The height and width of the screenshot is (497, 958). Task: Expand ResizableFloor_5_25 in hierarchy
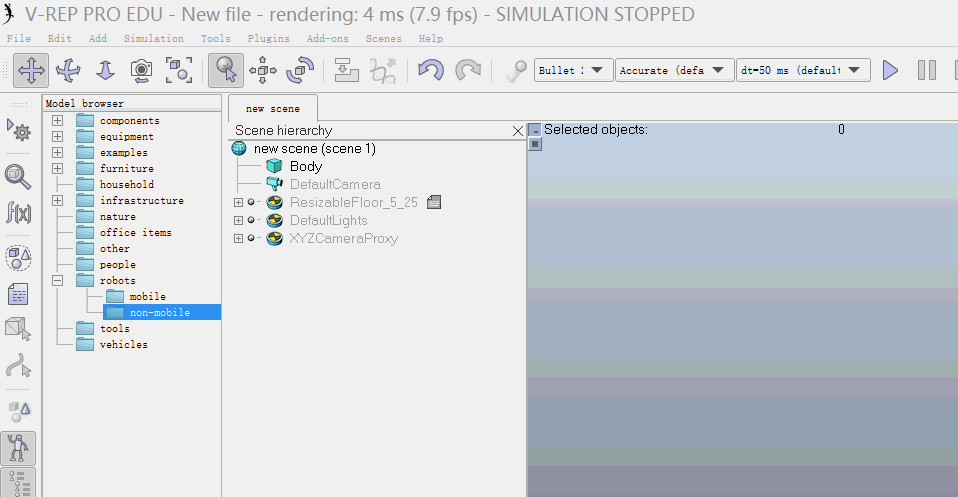(238, 202)
